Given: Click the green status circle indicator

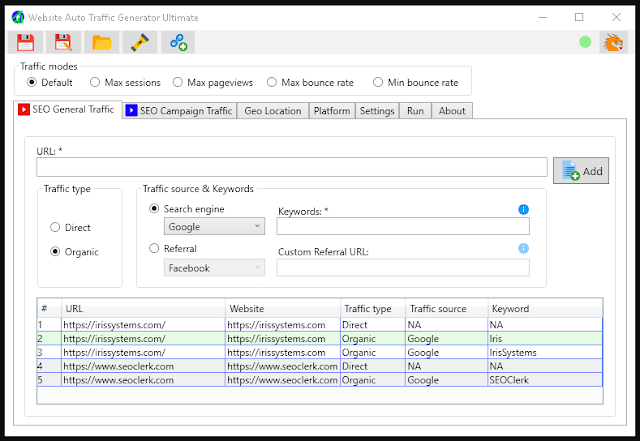Looking at the screenshot, I should [585, 42].
